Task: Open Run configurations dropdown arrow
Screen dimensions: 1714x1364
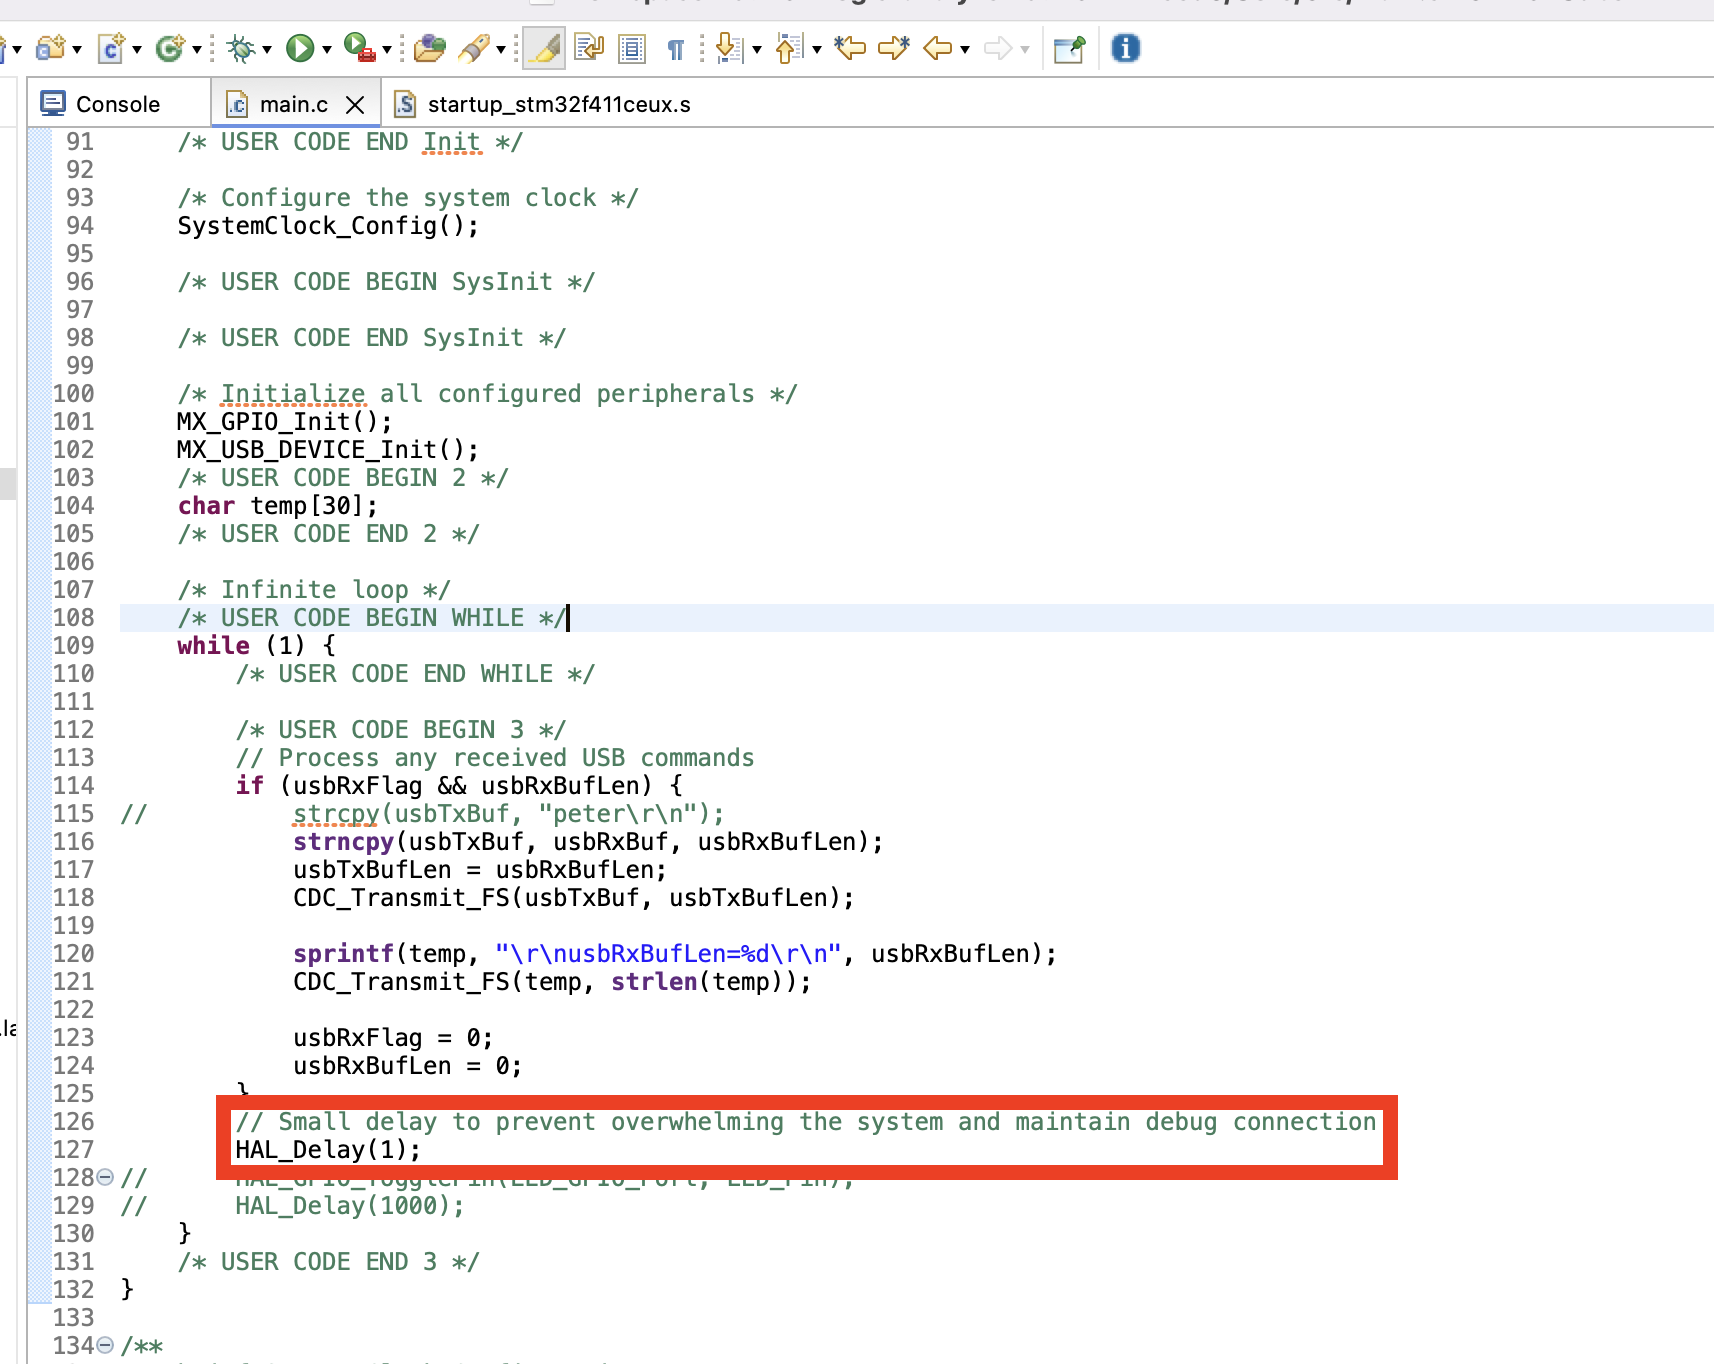Action: [327, 49]
